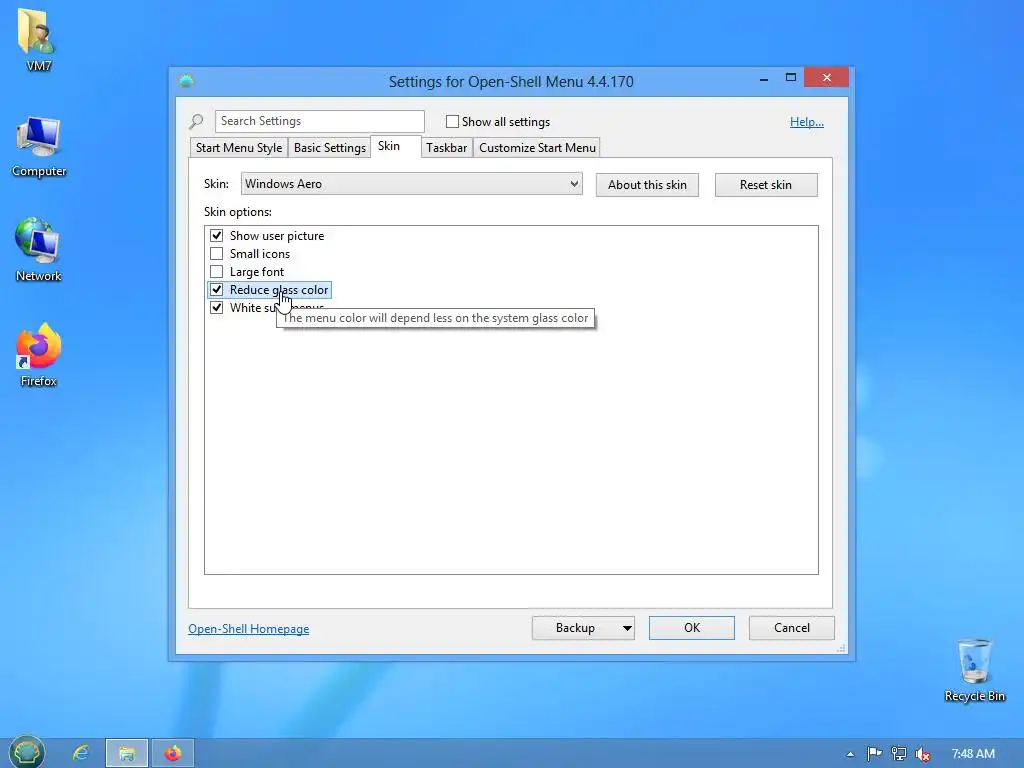Focus the Search Settings field
Viewport: 1024px width, 768px height.
coord(319,121)
